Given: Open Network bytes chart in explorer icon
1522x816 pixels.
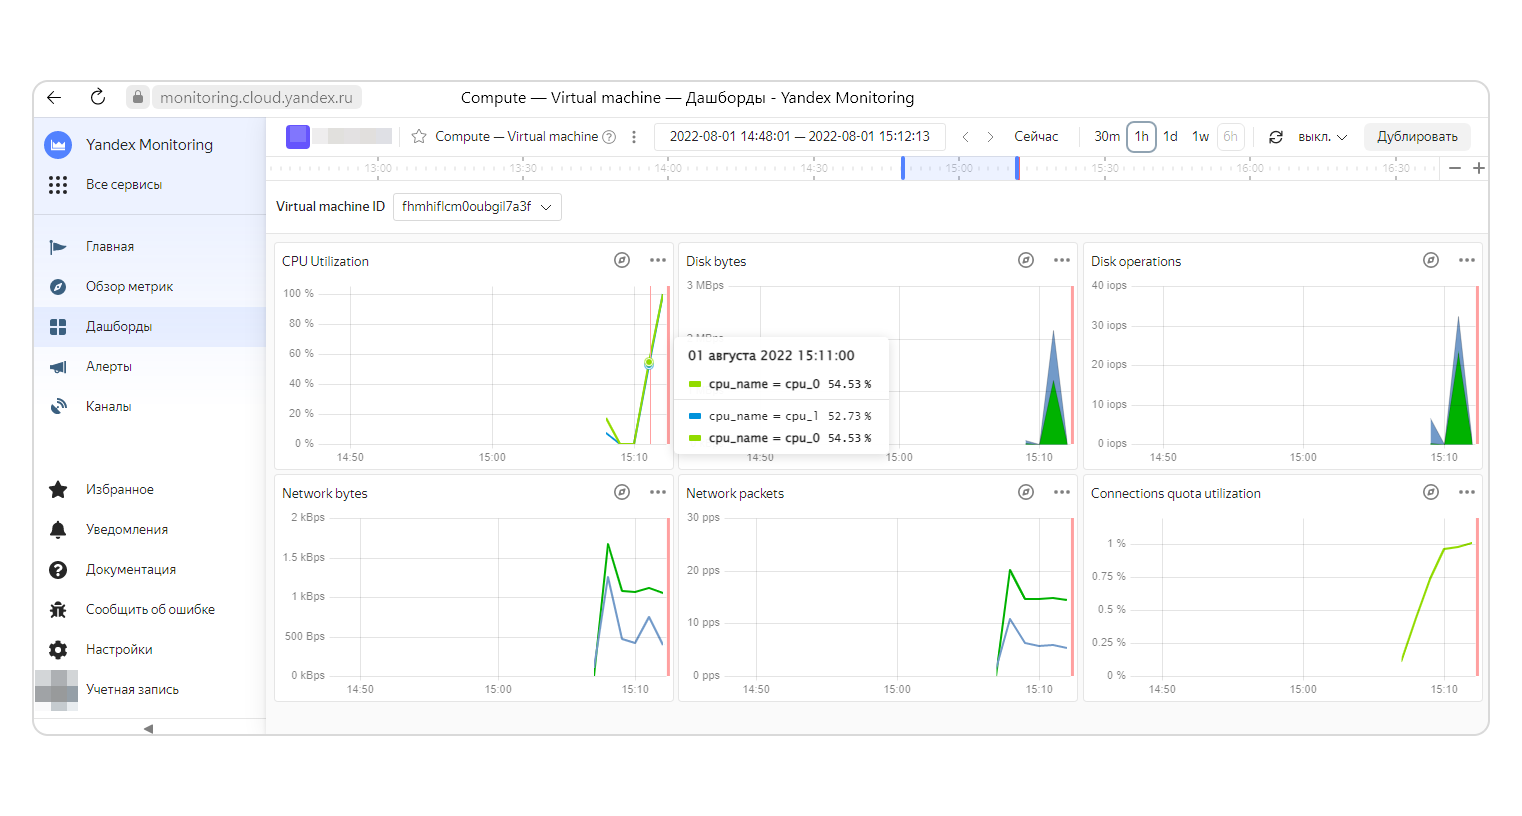Looking at the screenshot, I should tap(622, 492).
